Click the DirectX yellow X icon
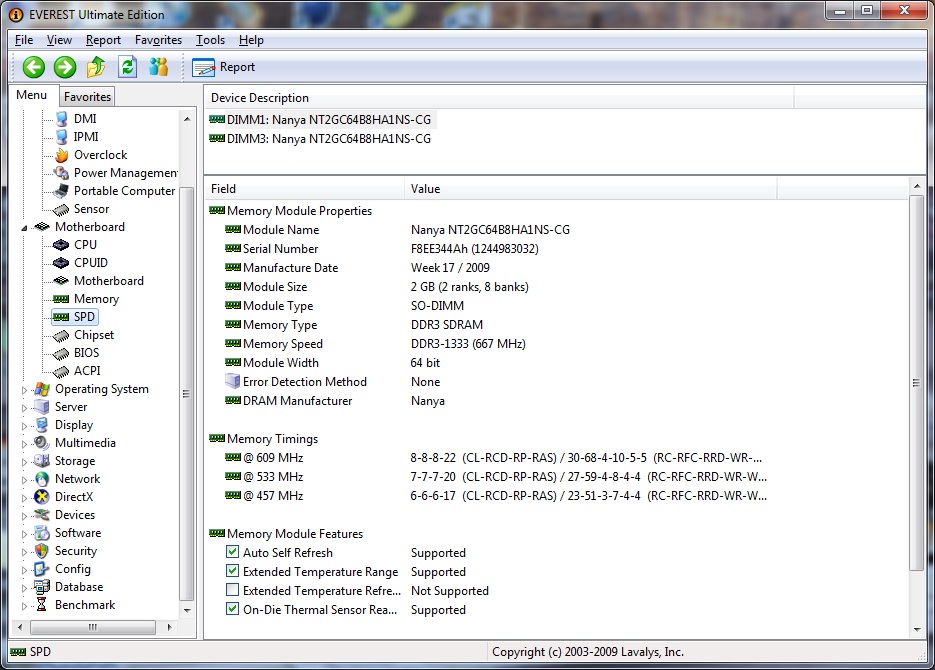935x670 pixels. (x=42, y=497)
